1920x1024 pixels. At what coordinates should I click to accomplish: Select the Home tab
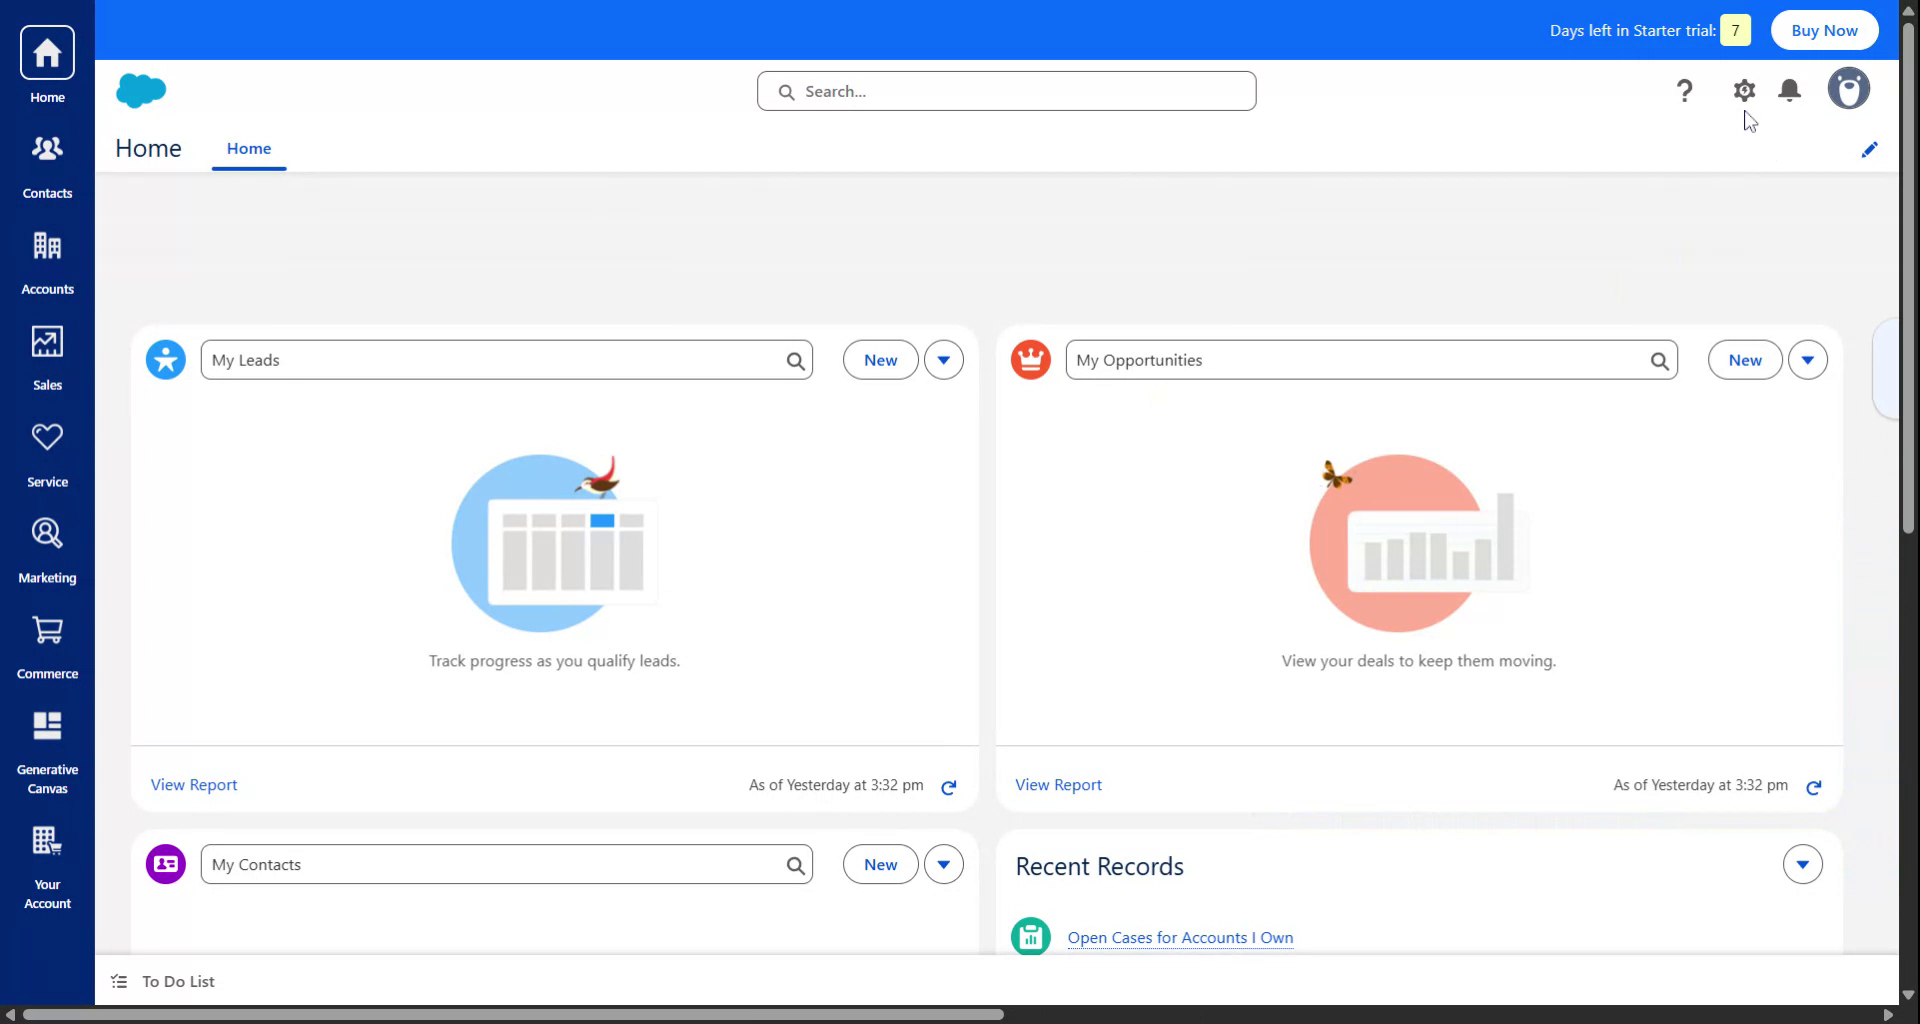pos(249,149)
